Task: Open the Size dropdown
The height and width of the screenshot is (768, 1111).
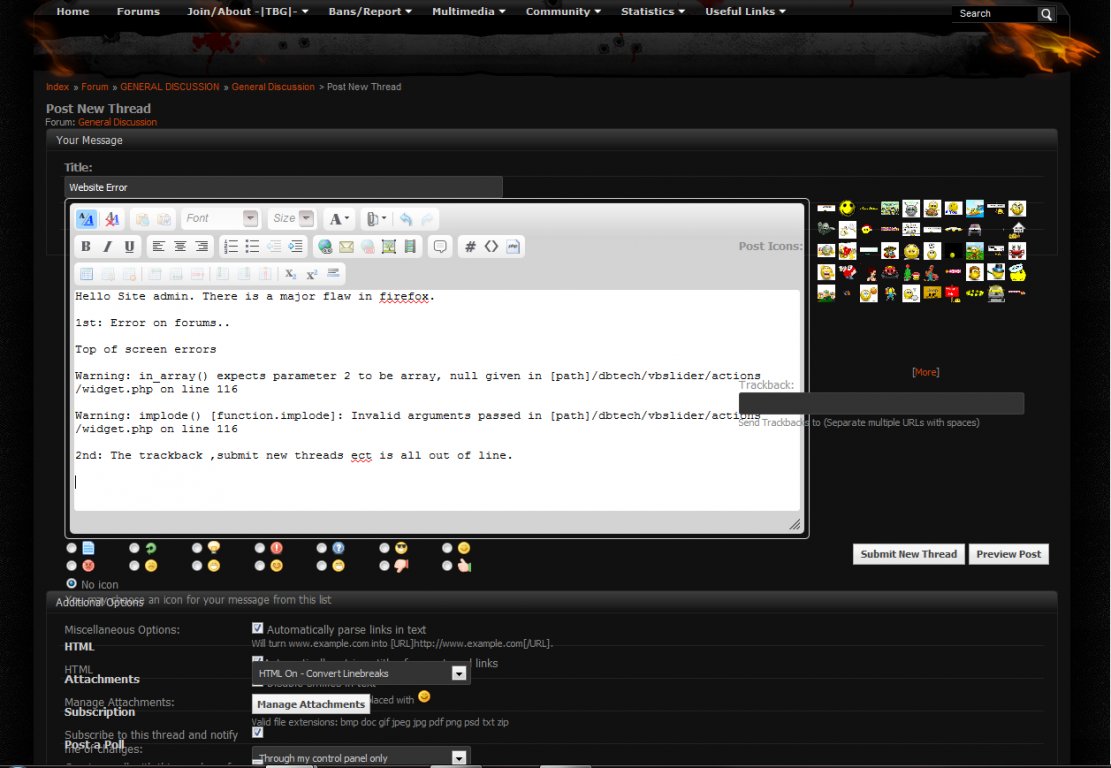Action: pyautogui.click(x=291, y=218)
